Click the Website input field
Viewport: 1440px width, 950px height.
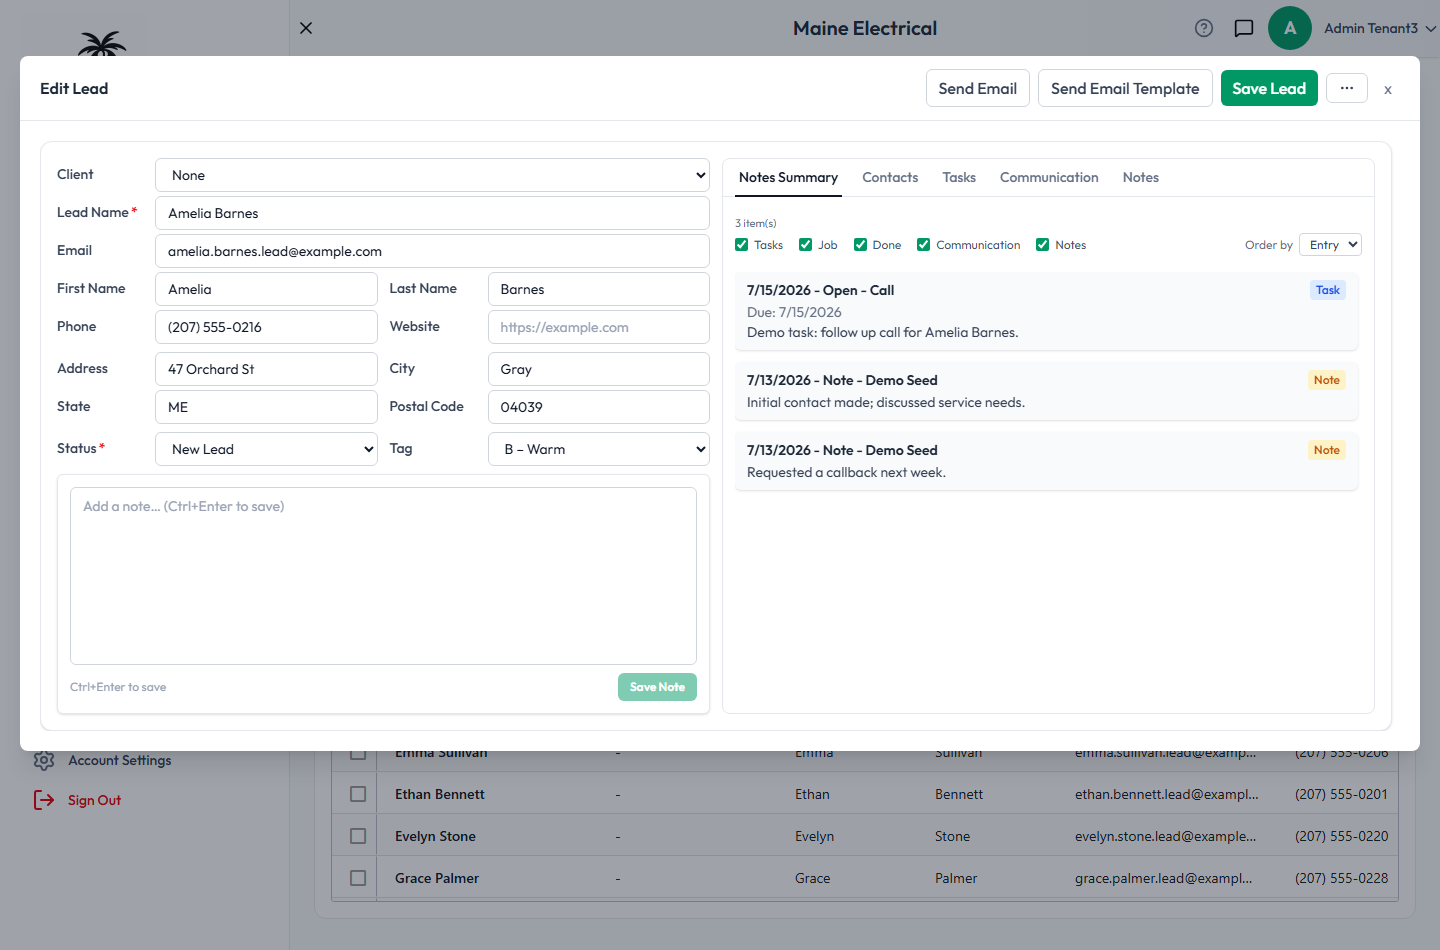coord(599,327)
